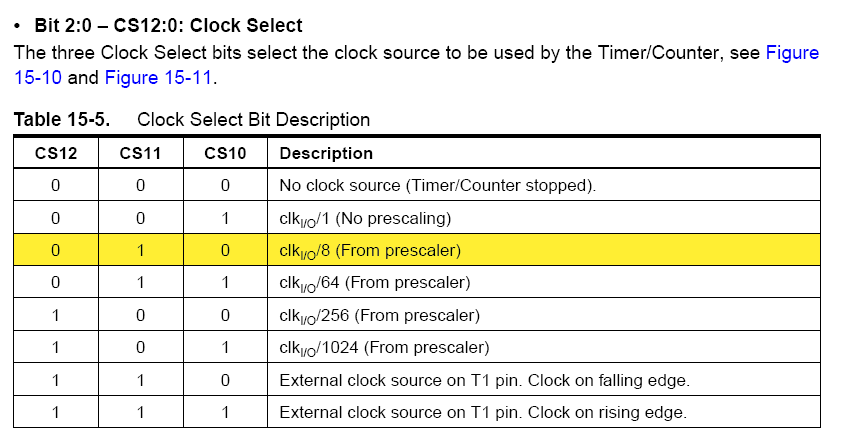Open the Figure 15-11 link
The height and width of the screenshot is (448, 842).
(158, 78)
